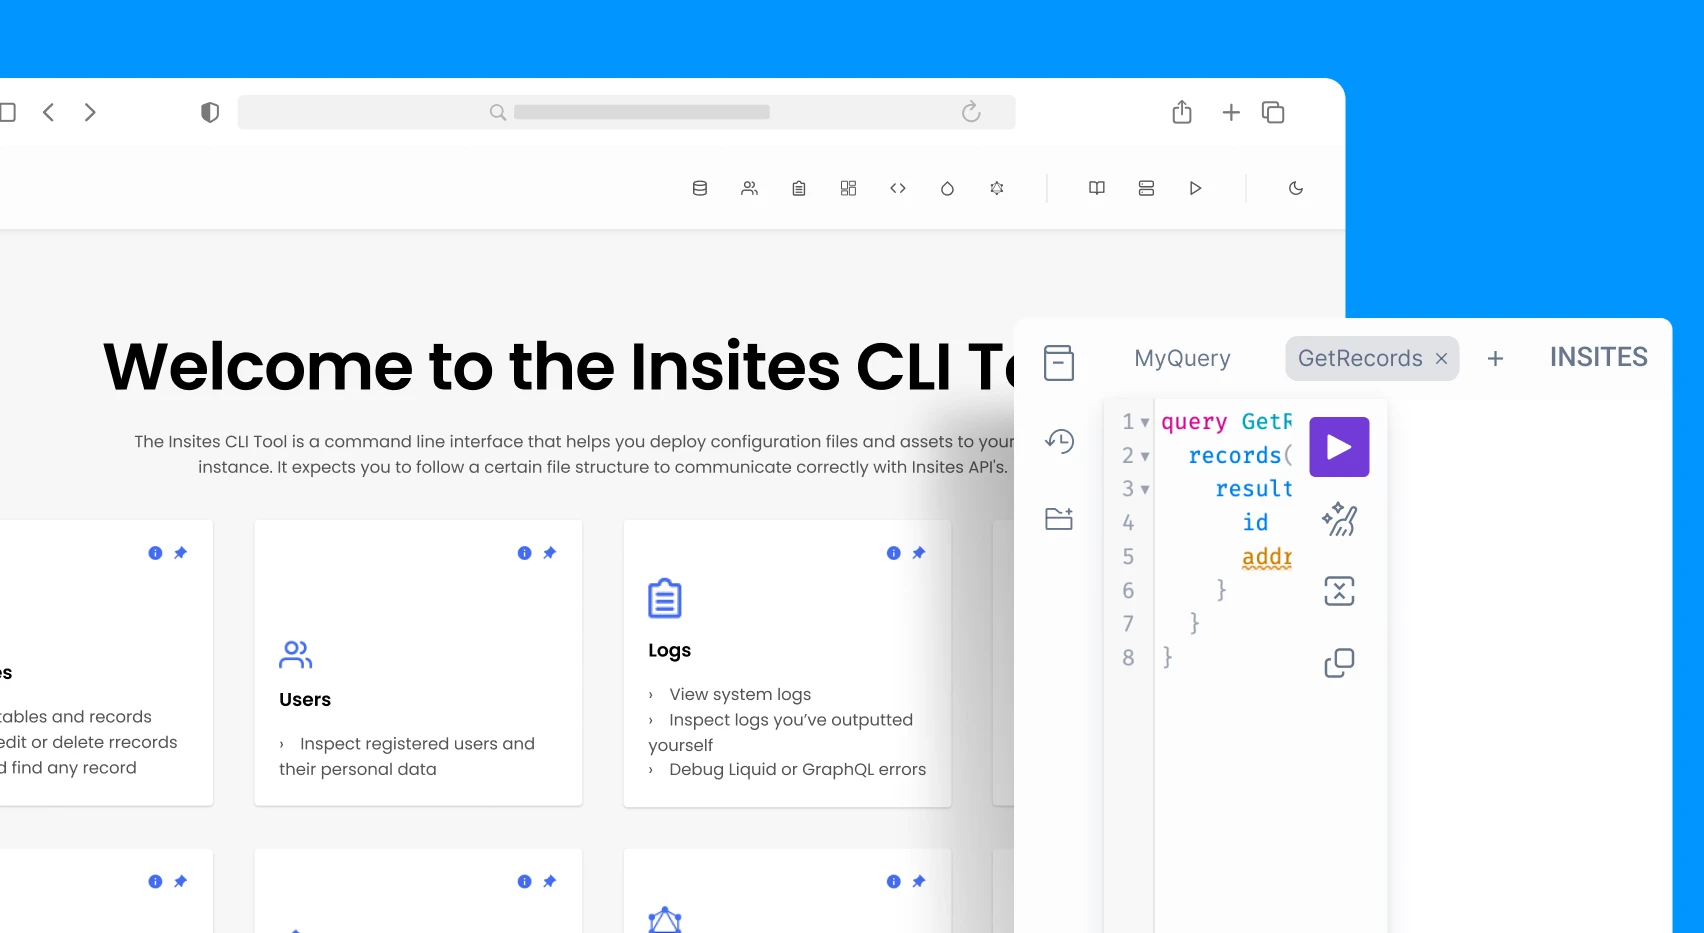The height and width of the screenshot is (933, 1704).
Task: Open query history in GraphiQL sidebar
Action: click(1059, 441)
